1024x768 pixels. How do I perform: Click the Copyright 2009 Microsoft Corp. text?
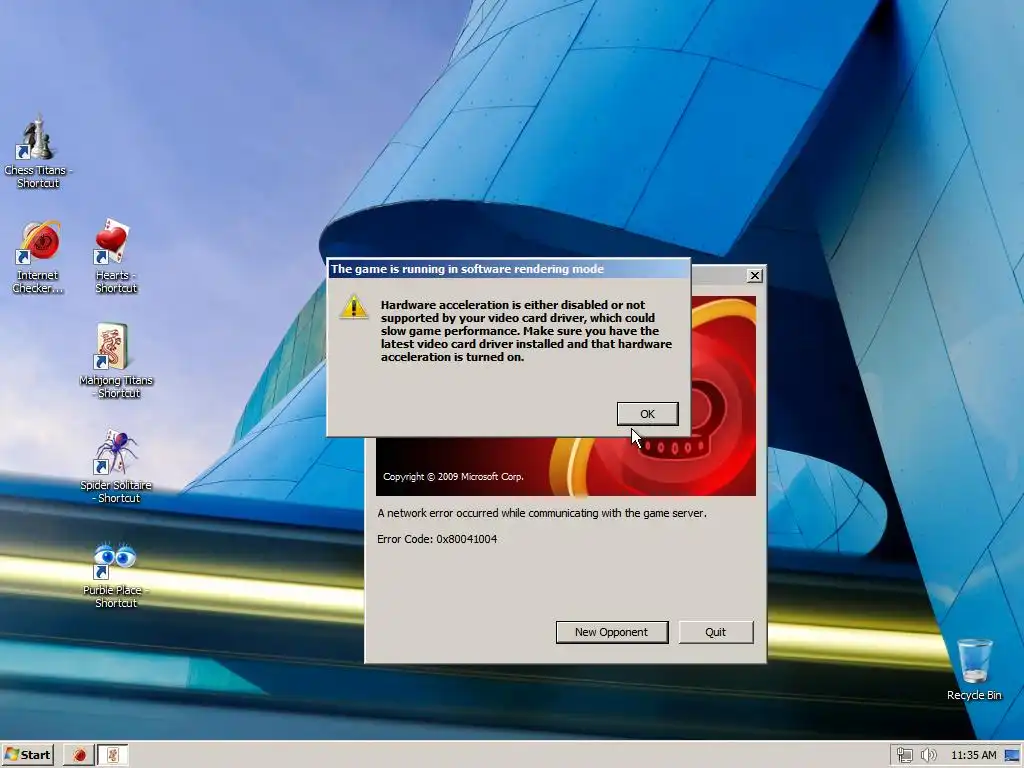click(x=453, y=477)
